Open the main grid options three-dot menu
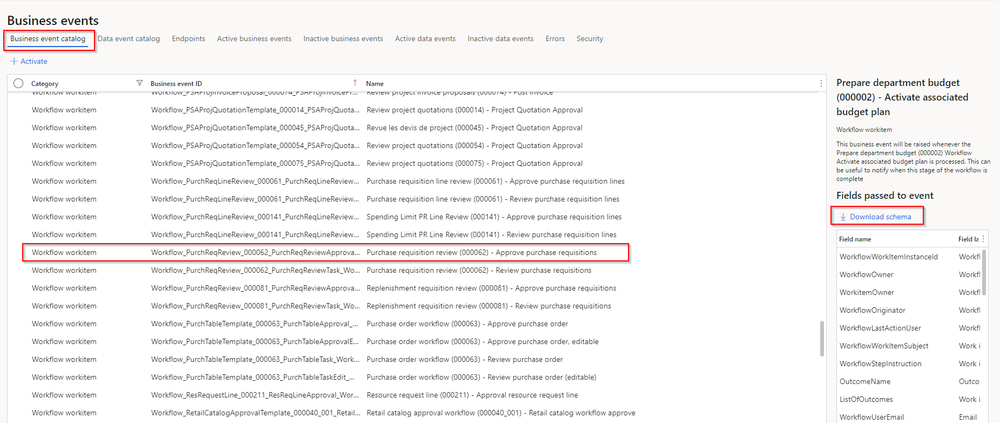 [821, 83]
